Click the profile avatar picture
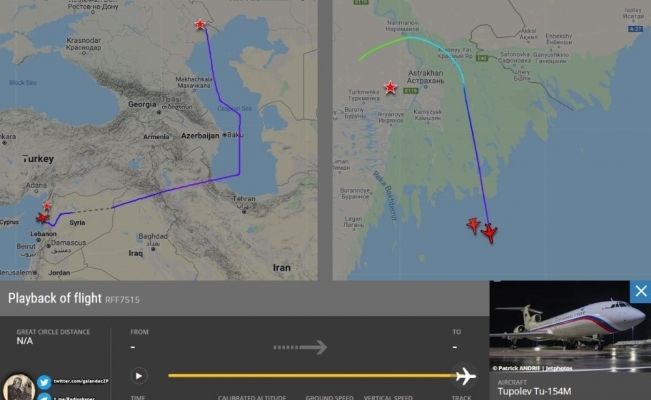Image resolution: width=651 pixels, height=400 pixels. click(x=18, y=388)
